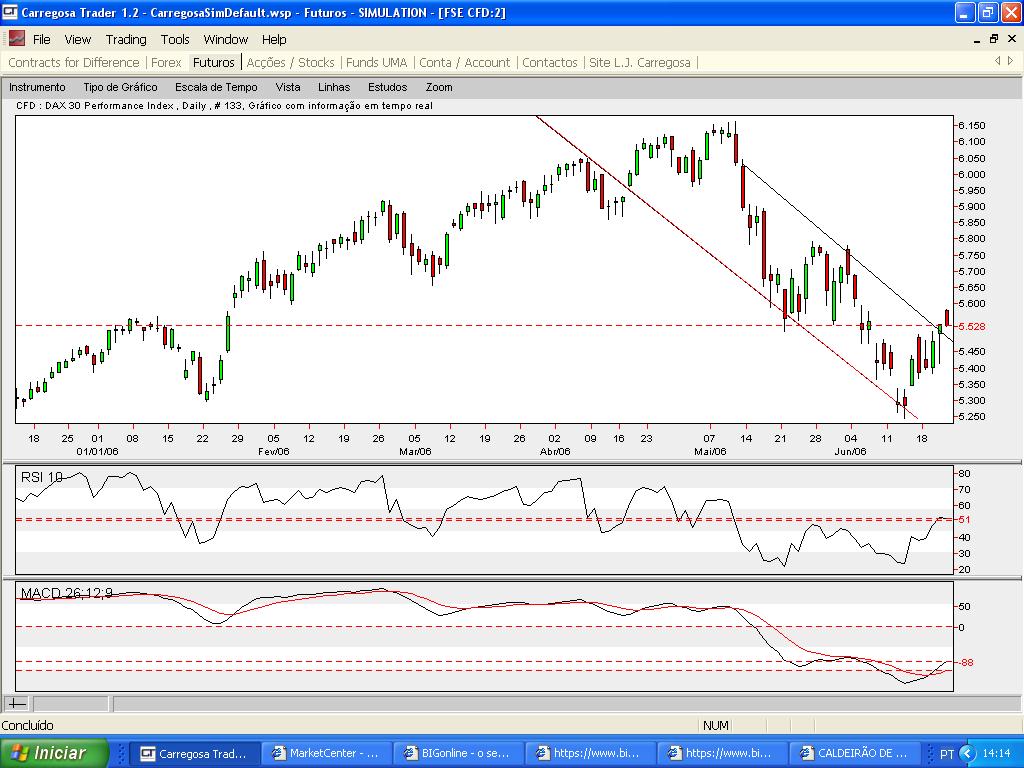1024x768 pixels.
Task: Open the Trading menu
Action: 126,39
